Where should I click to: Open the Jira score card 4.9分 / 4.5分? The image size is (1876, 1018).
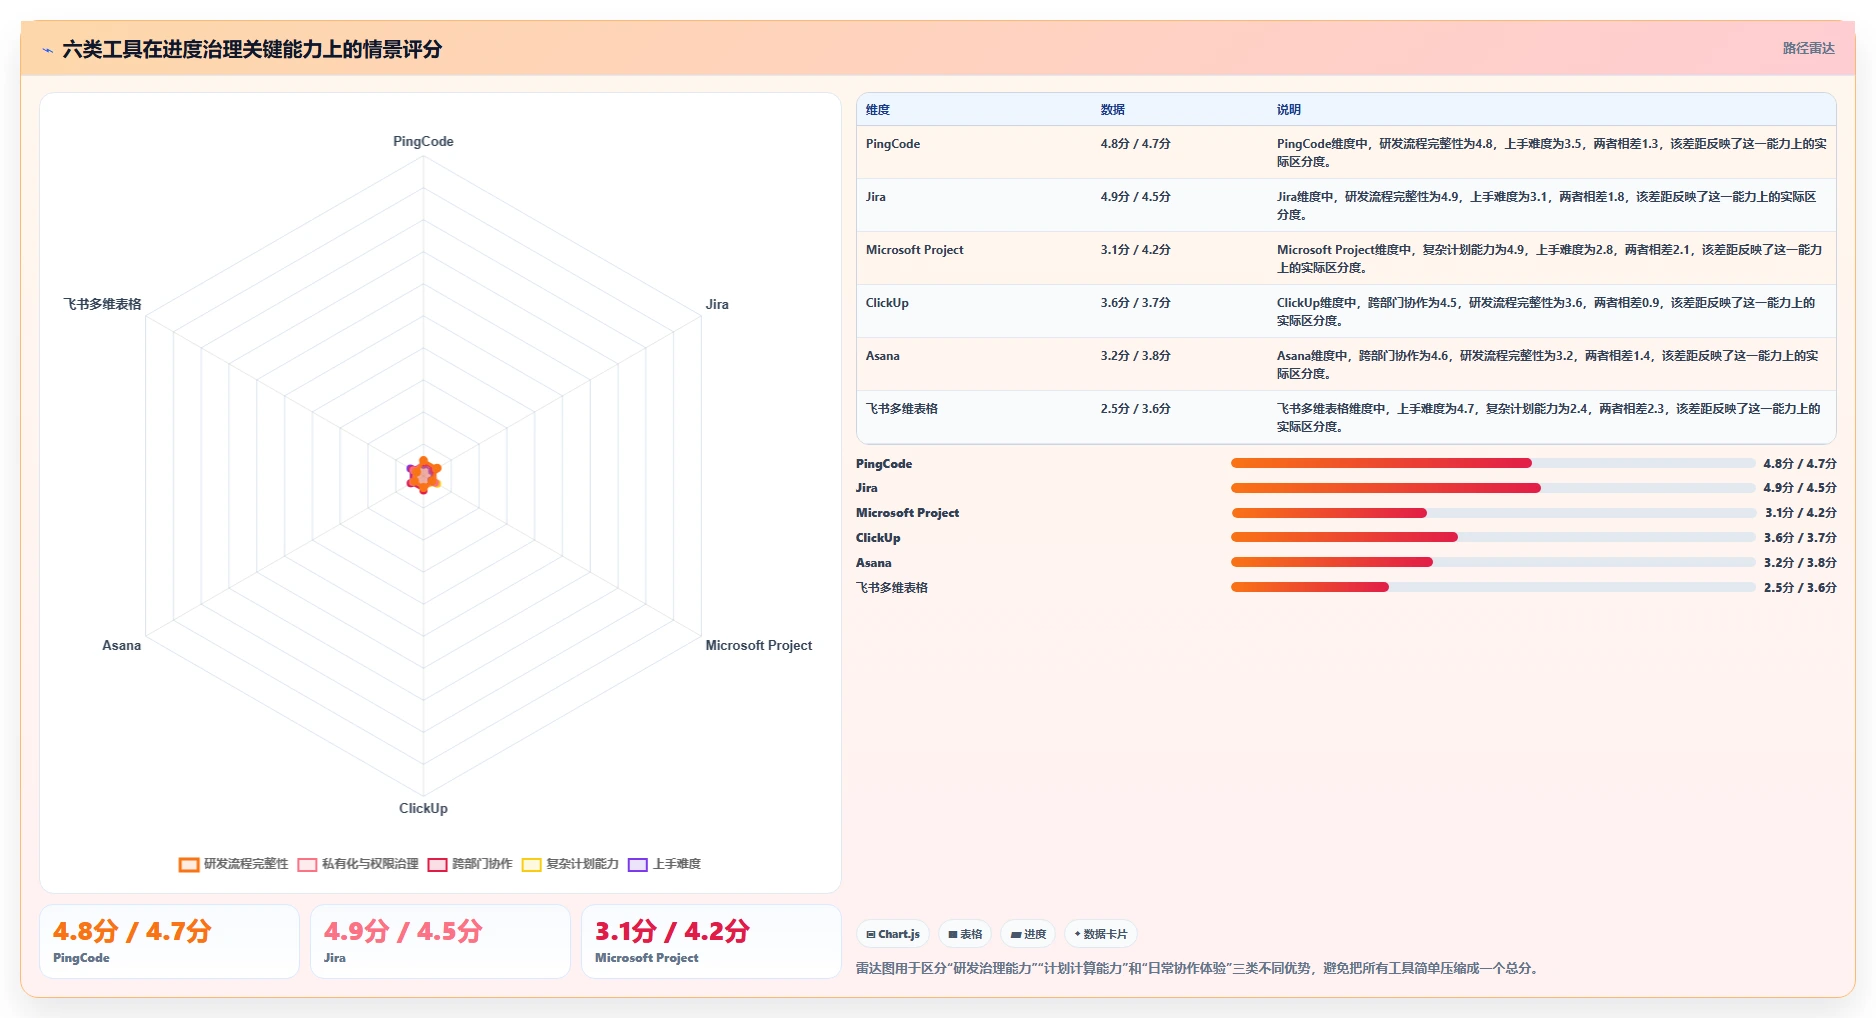pyautogui.click(x=440, y=942)
